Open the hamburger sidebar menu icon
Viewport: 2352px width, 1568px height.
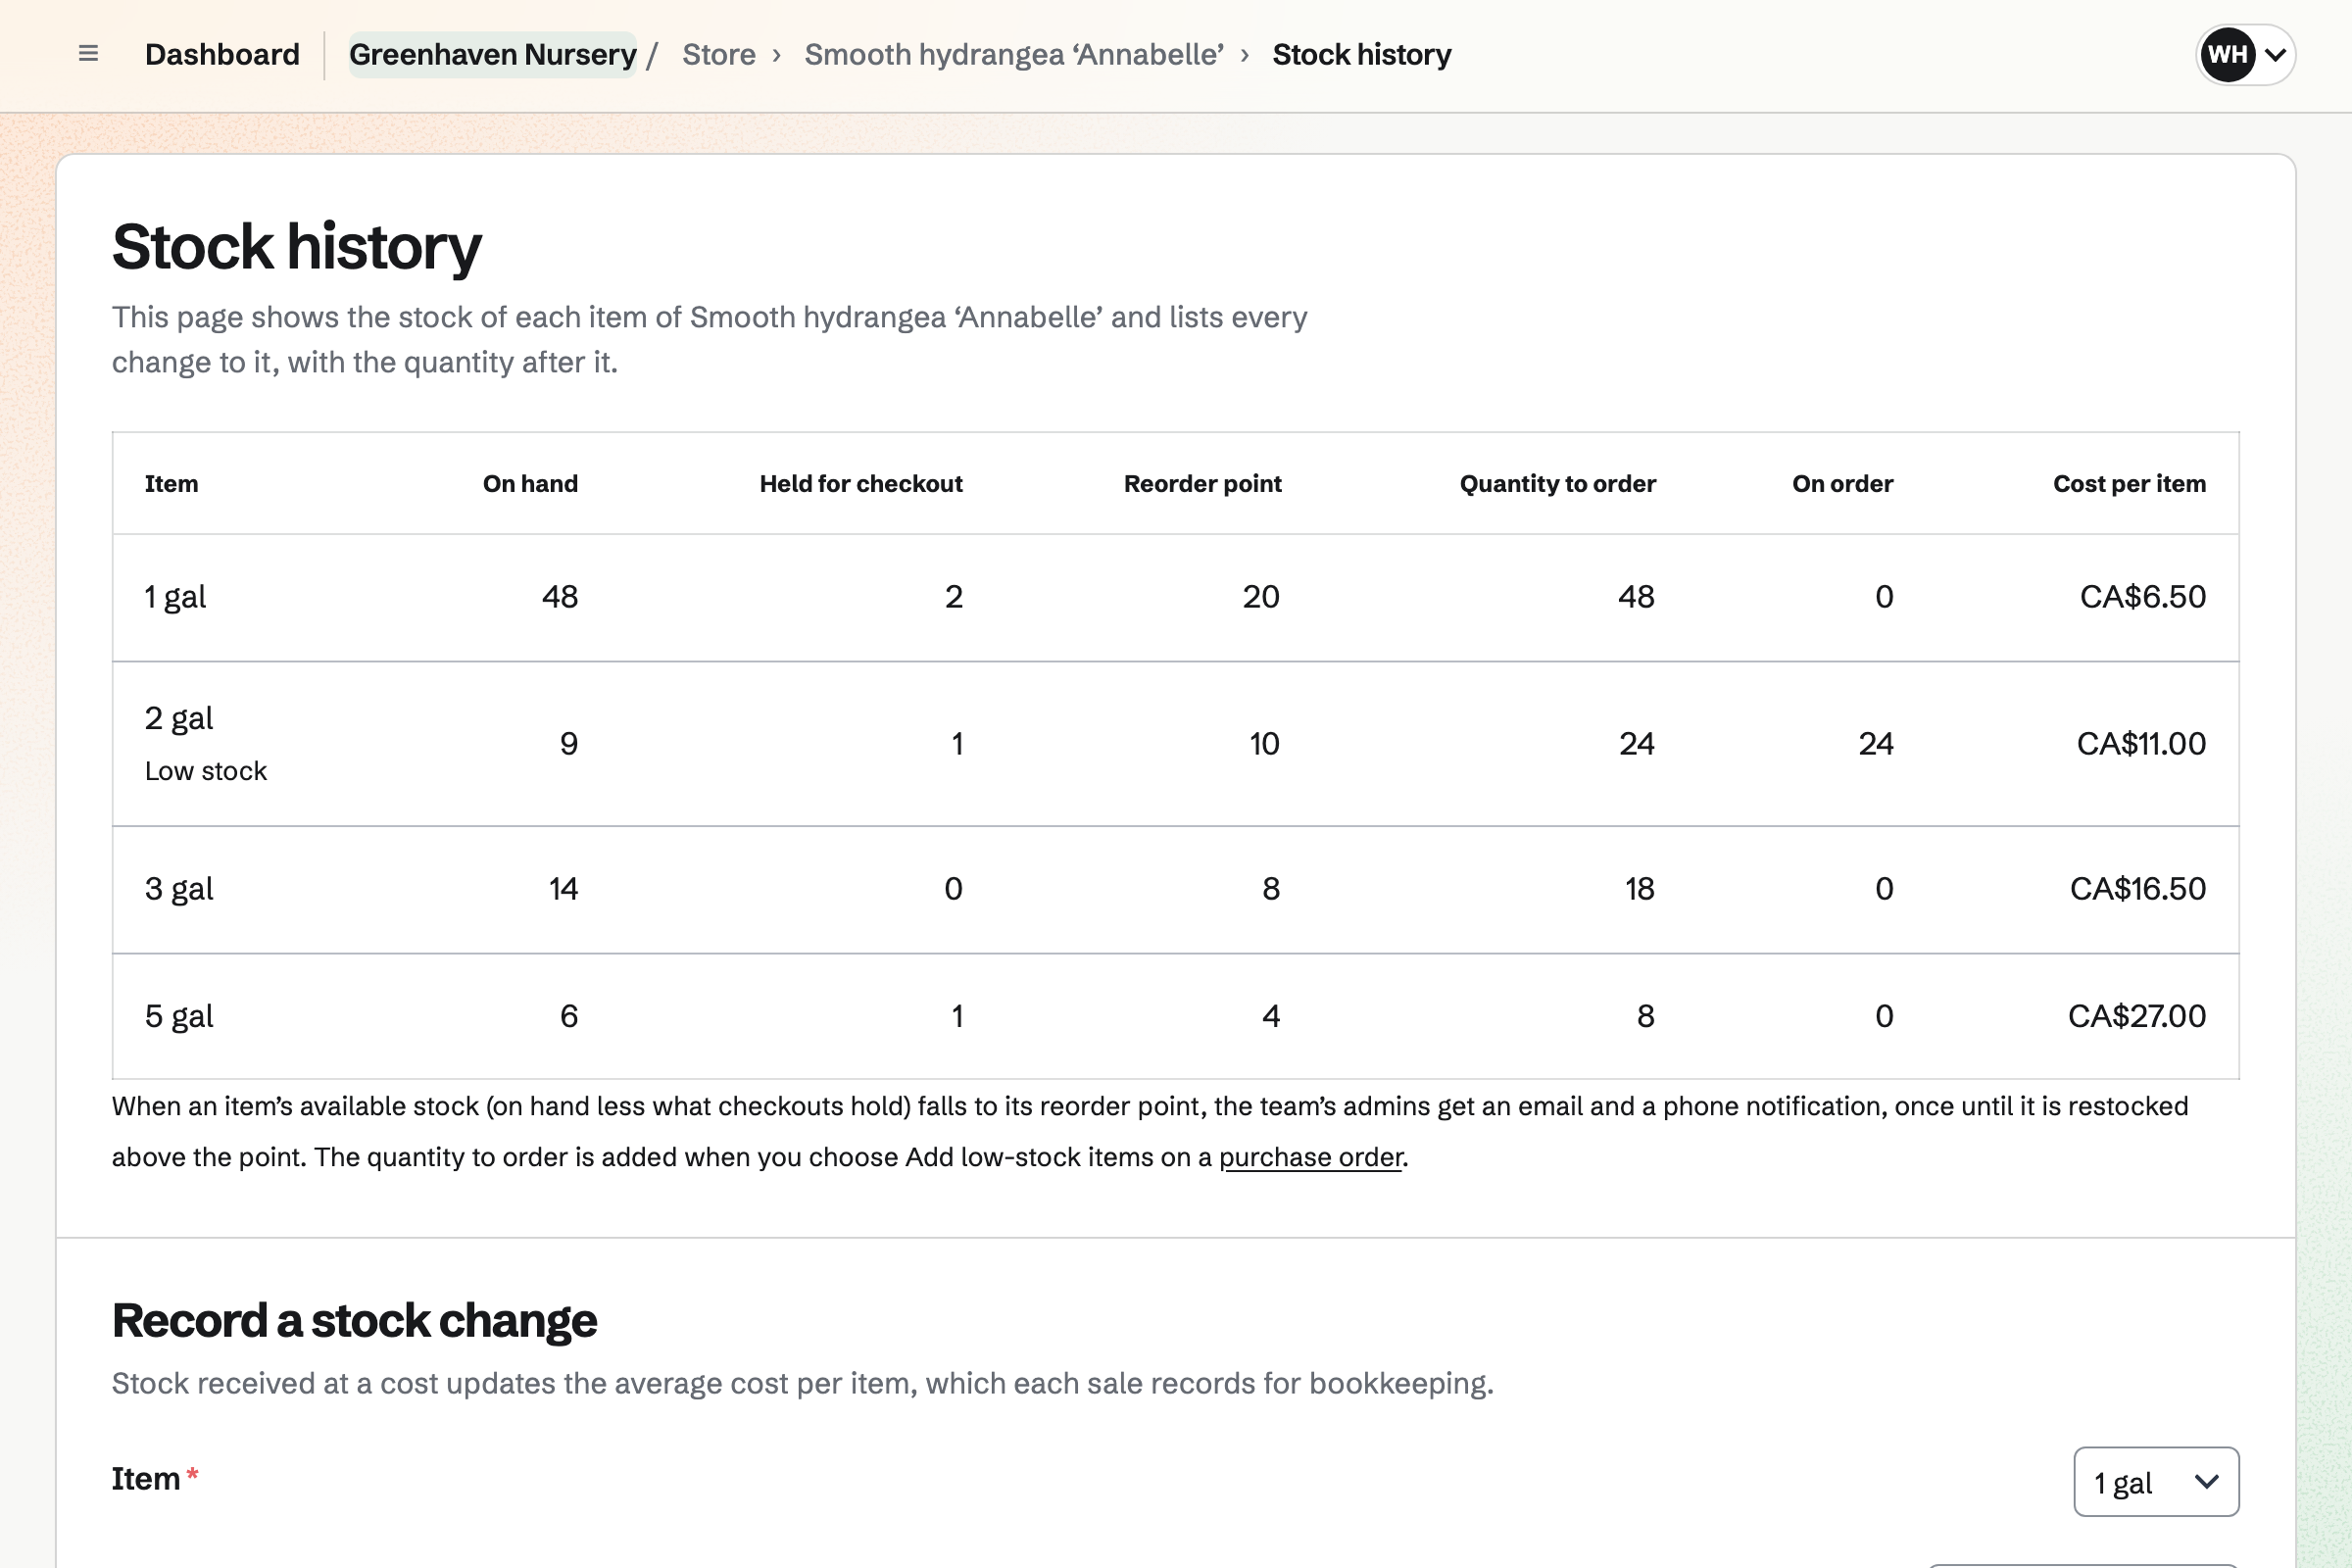pos(88,54)
